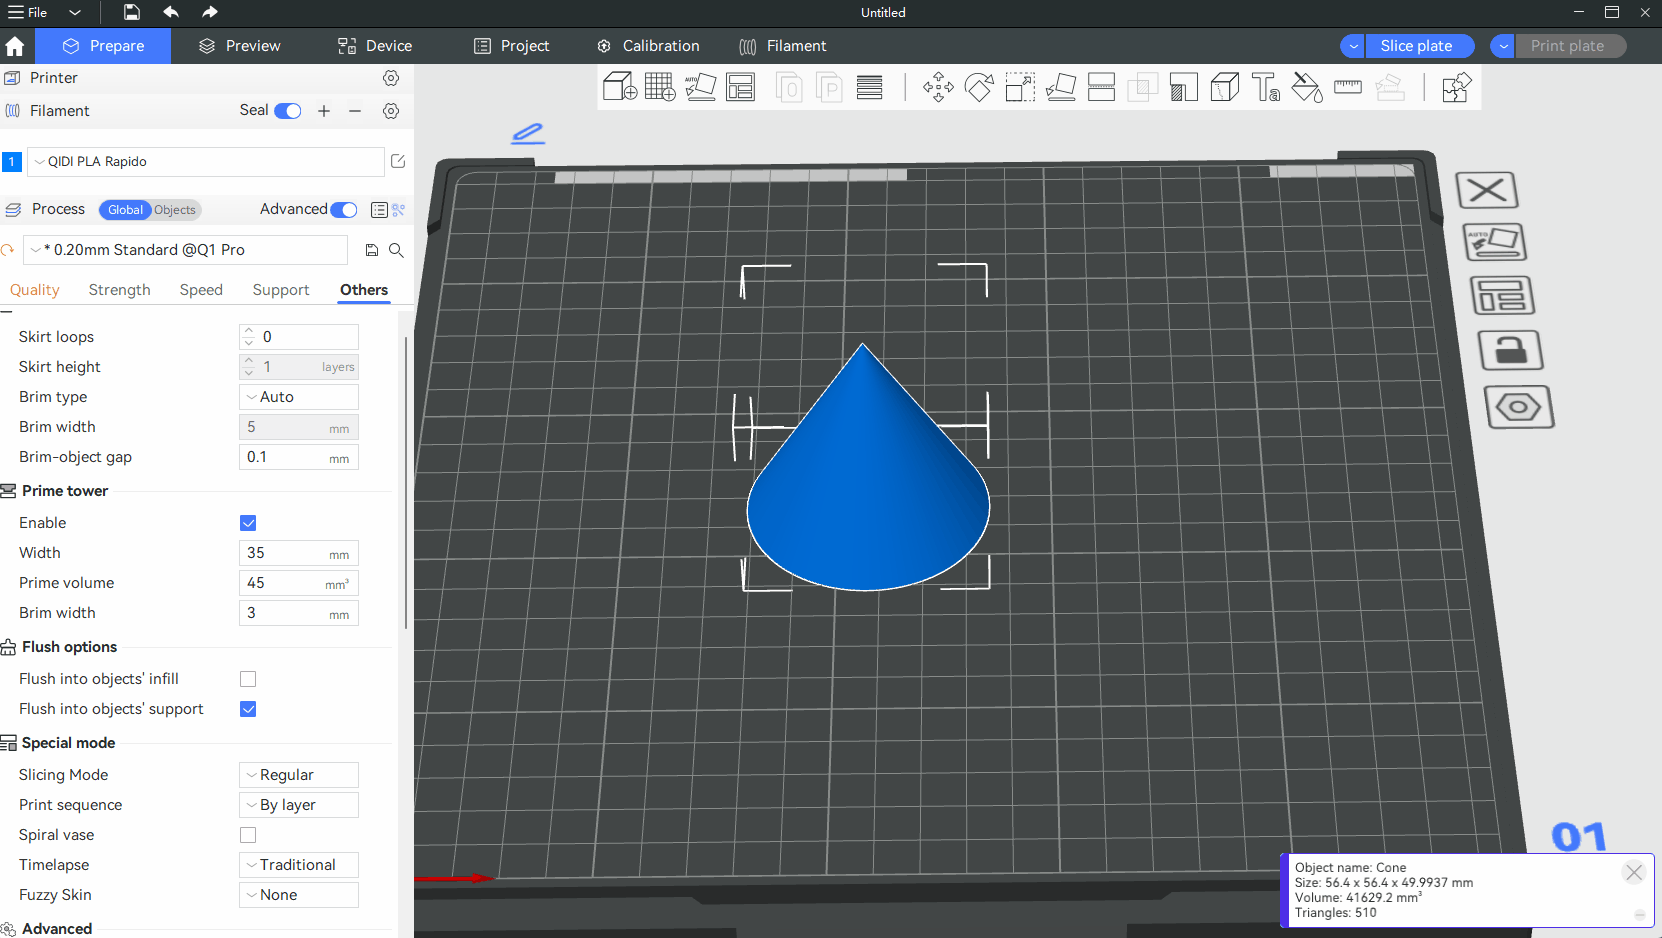This screenshot has height=938, width=1662.
Task: Enable the Spiral vase checkbox
Action: coord(248,835)
